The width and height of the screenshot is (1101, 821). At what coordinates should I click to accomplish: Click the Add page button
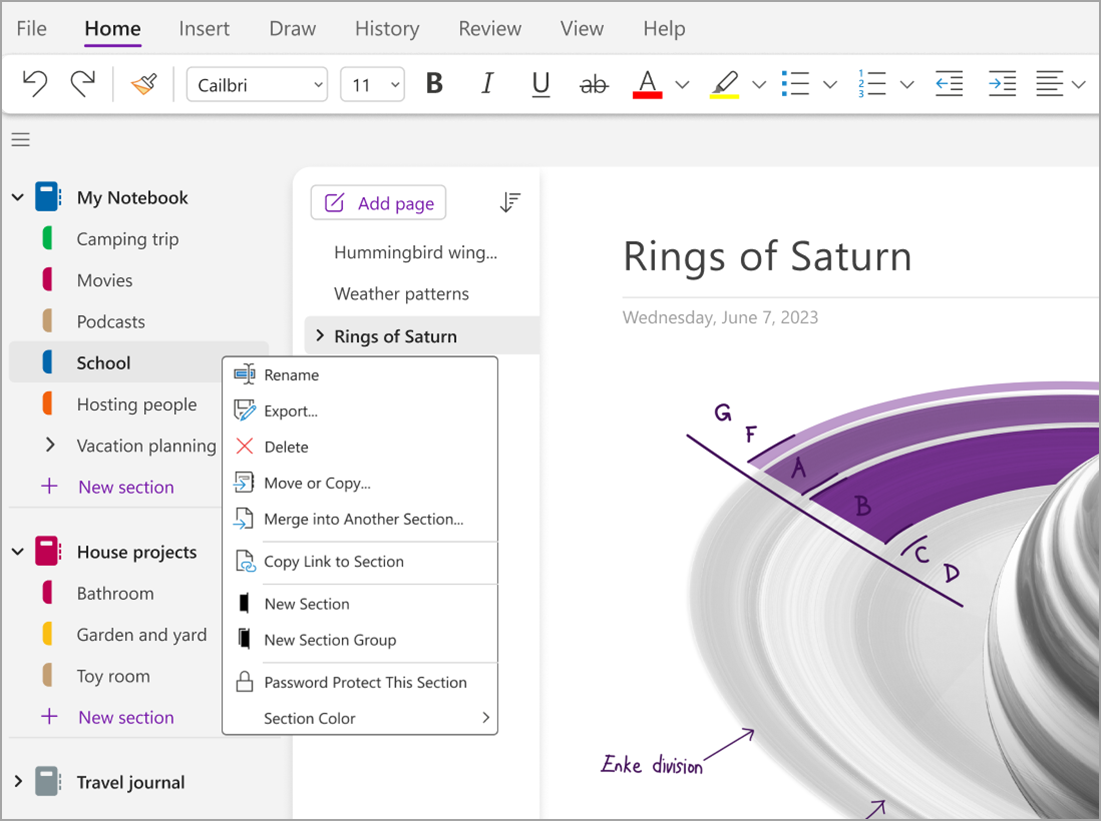(x=379, y=203)
